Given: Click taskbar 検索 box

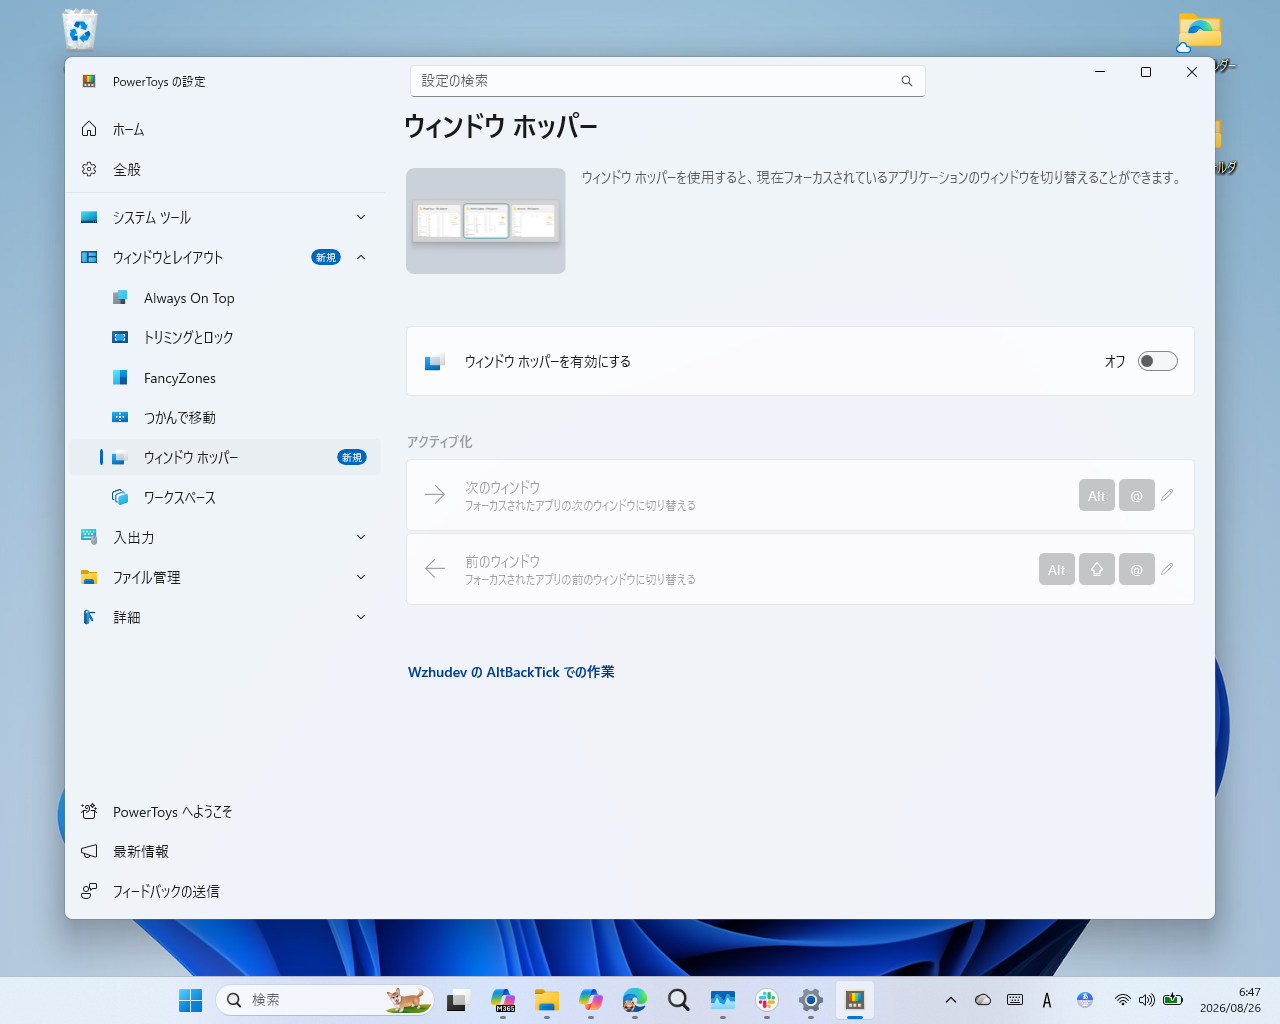Looking at the screenshot, I should click(325, 1000).
